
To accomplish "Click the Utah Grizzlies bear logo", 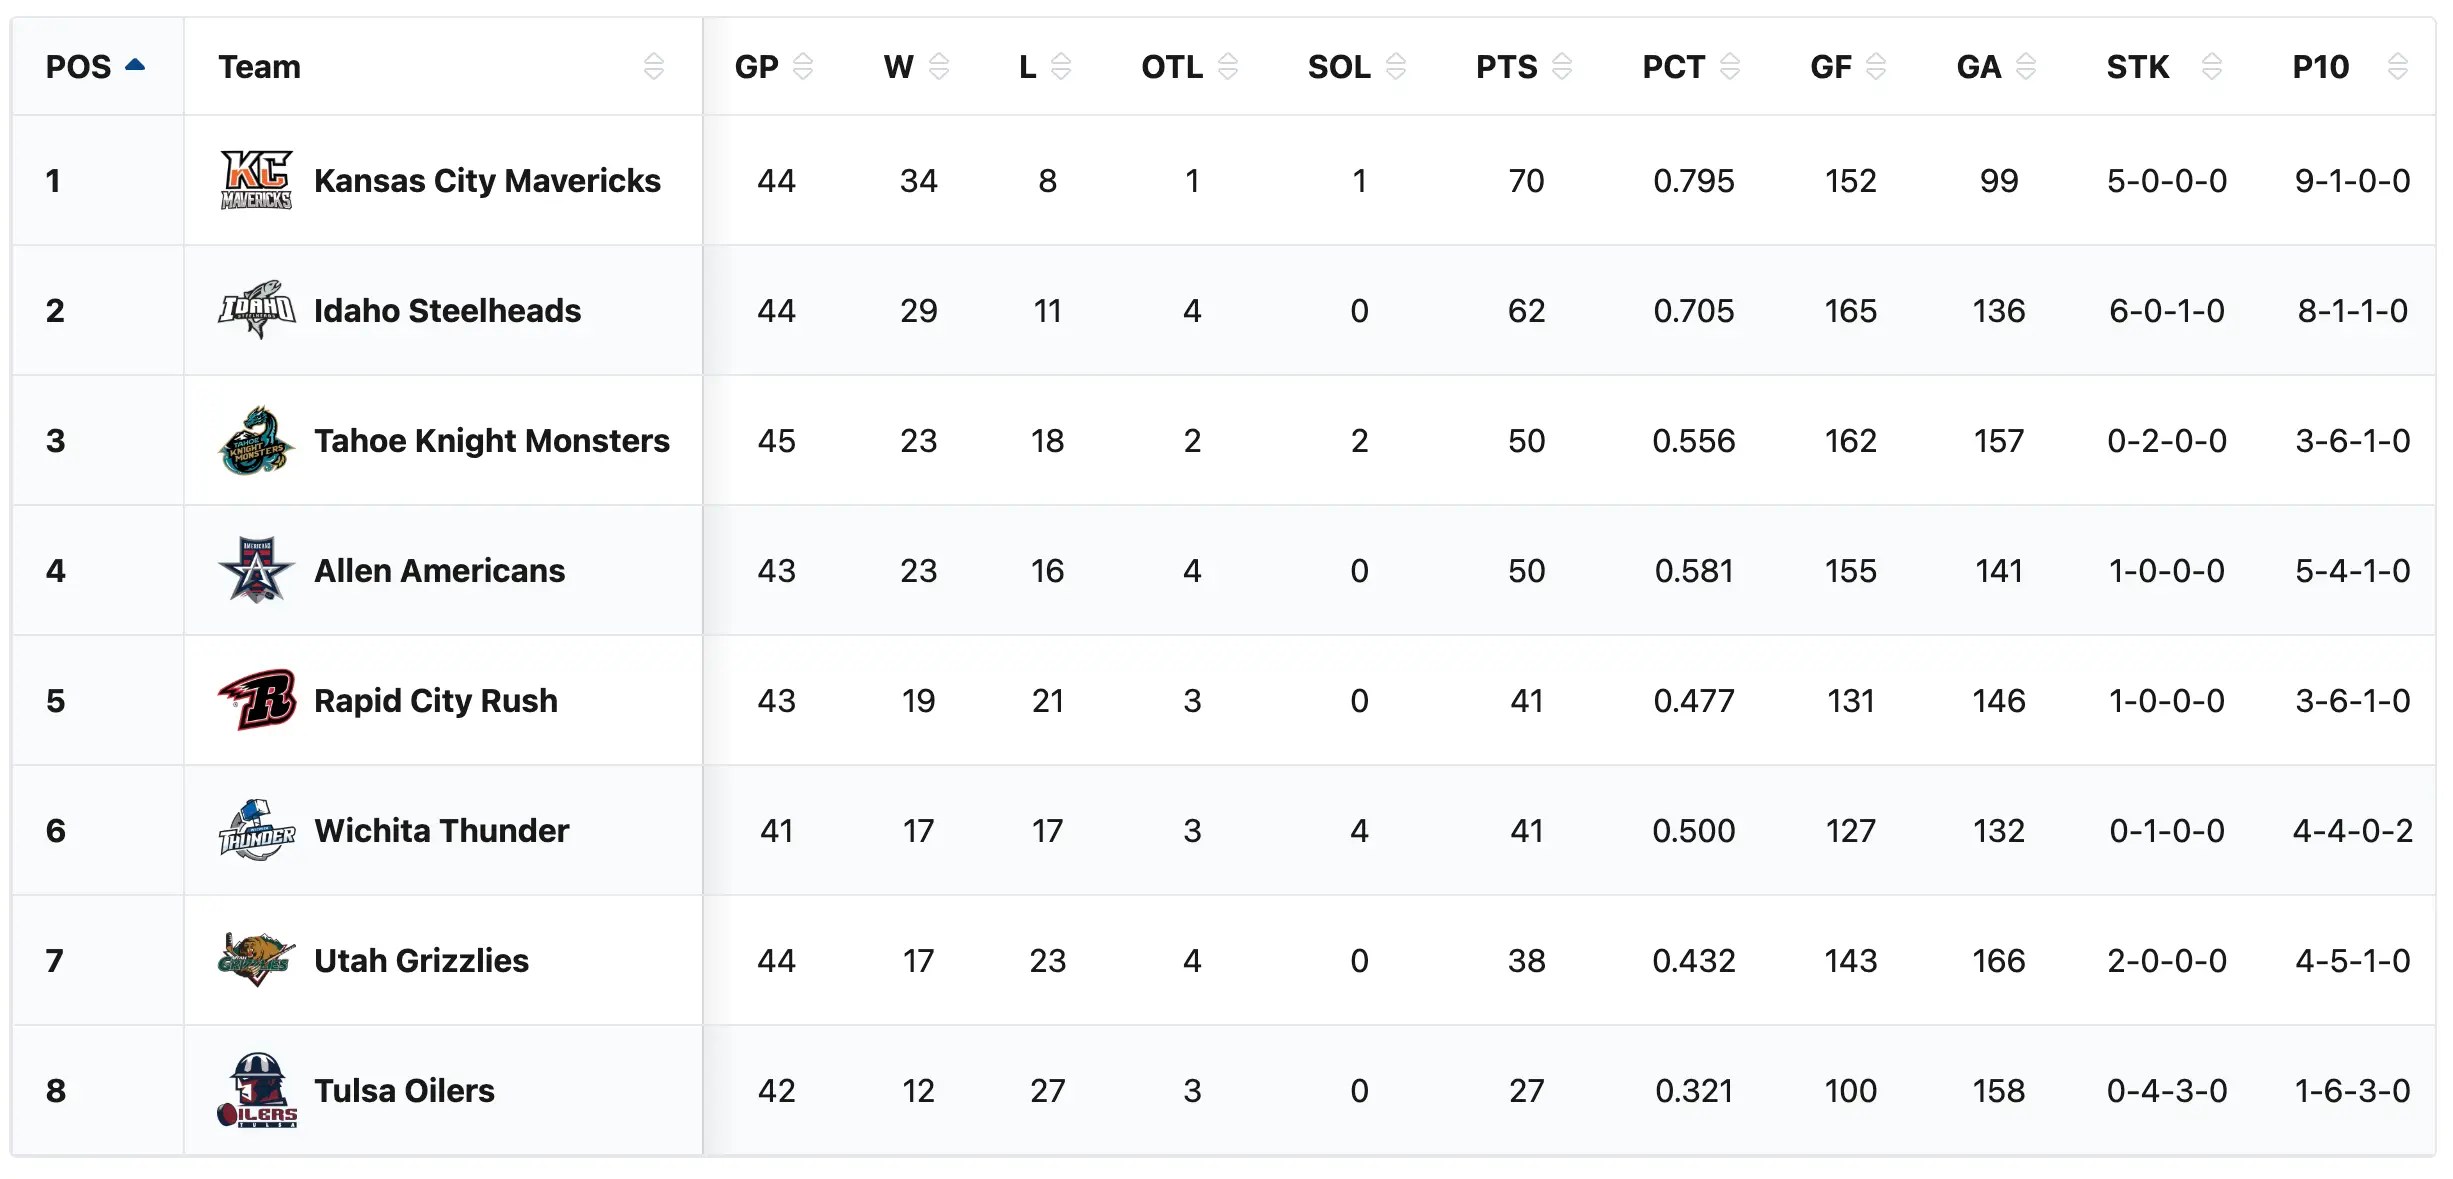I will click(x=256, y=960).
